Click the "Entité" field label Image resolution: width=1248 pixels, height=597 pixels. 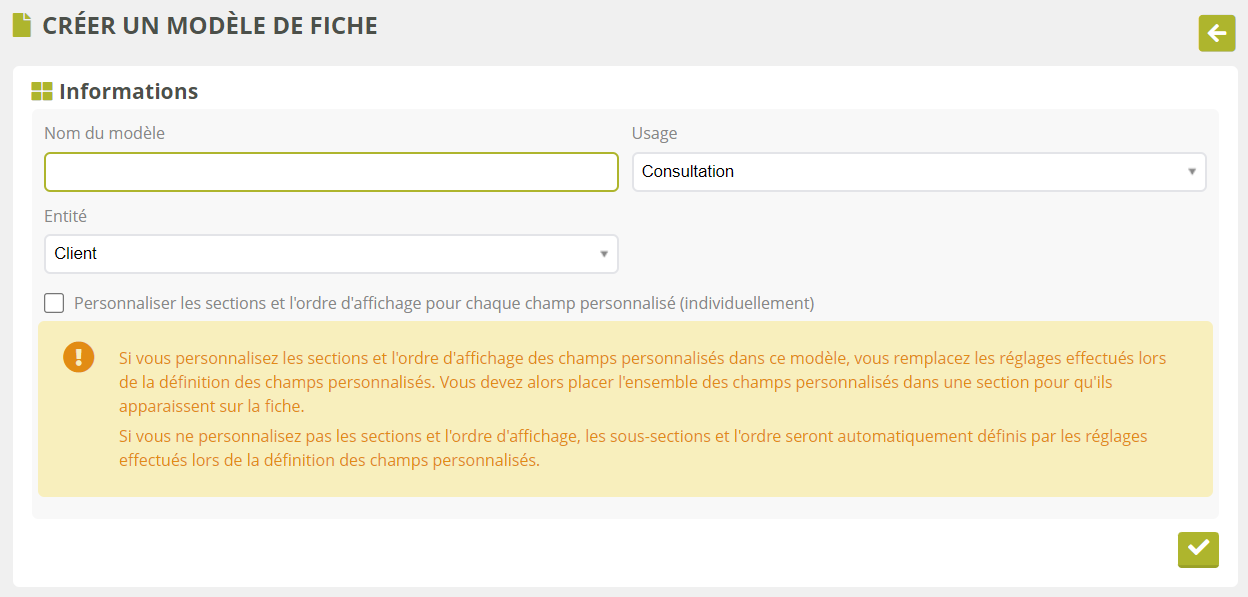coord(65,215)
